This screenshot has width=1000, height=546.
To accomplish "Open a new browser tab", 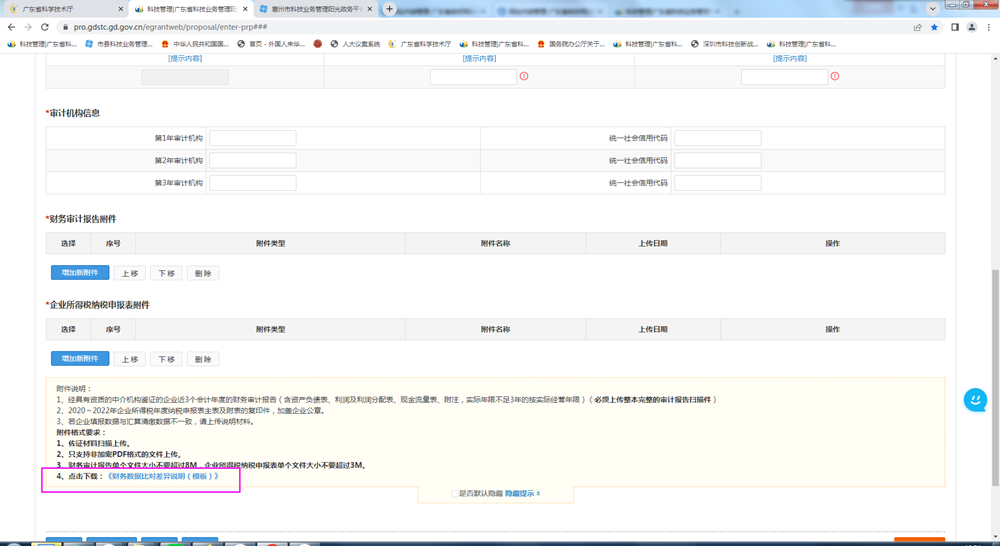I will [389, 9].
